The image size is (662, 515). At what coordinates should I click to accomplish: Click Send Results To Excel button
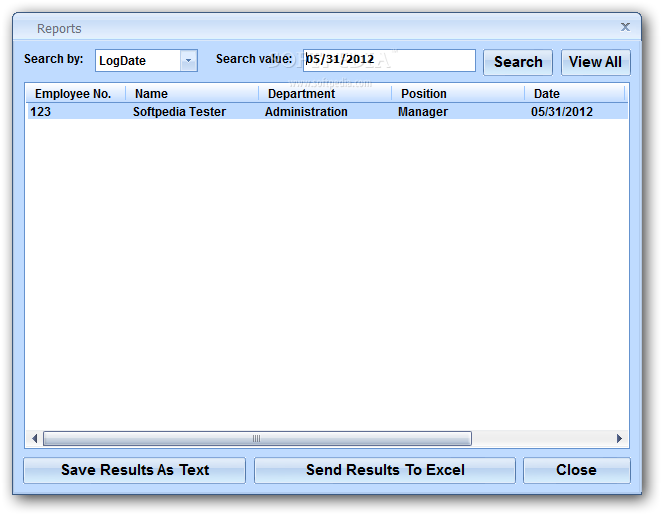385,470
